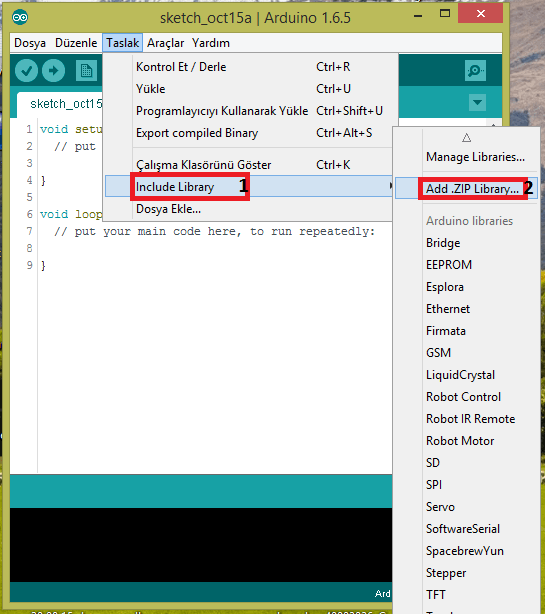Image resolution: width=545 pixels, height=614 pixels.
Task: Maximize the Arduino window
Action: click(x=445, y=14)
